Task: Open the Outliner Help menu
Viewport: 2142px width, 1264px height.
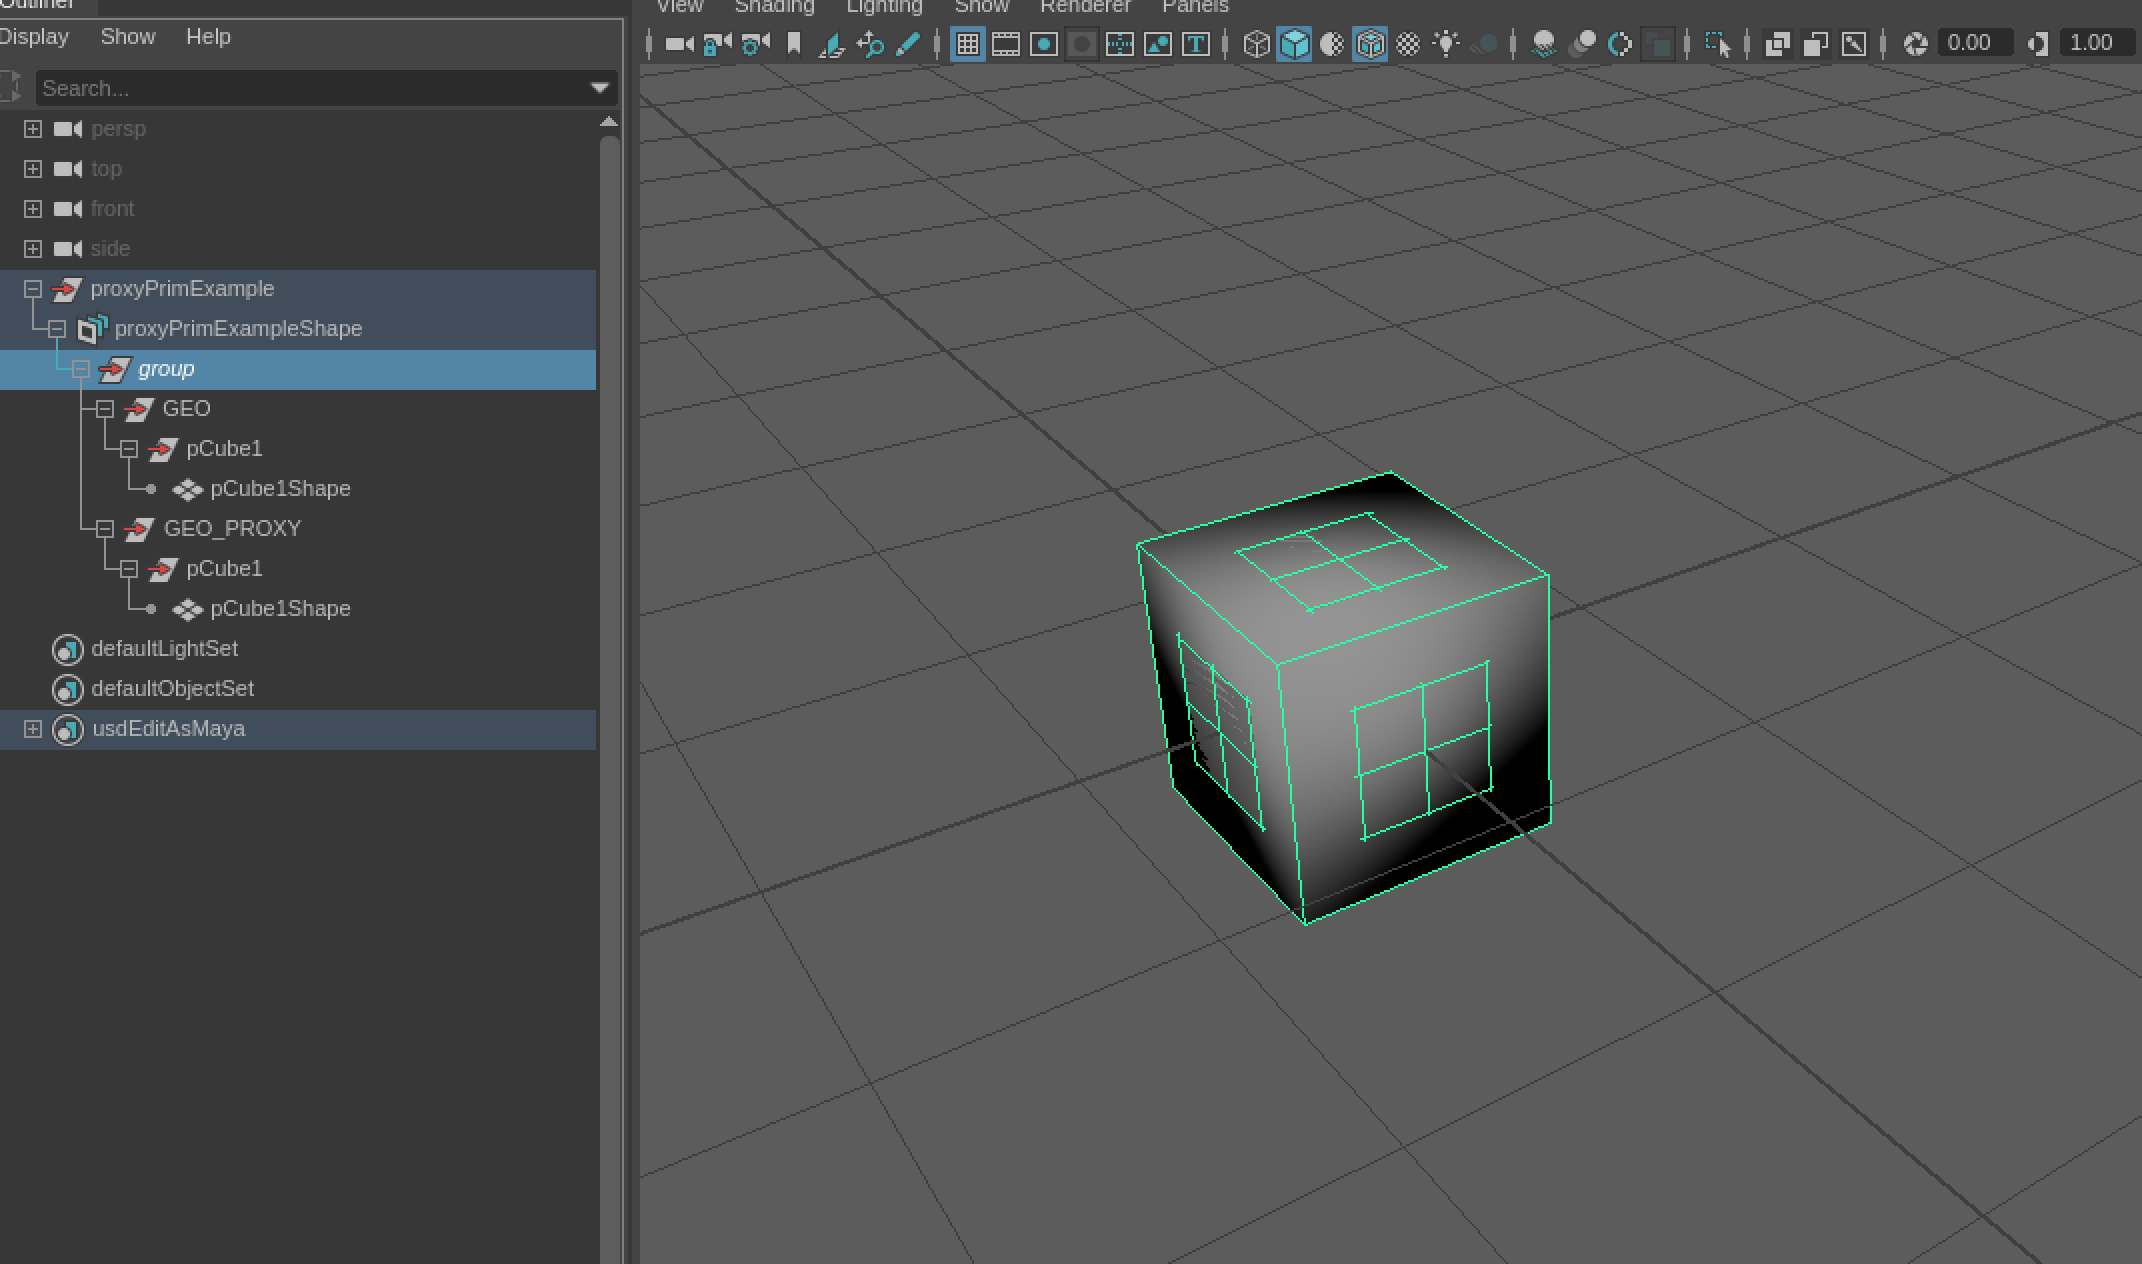Action: pos(208,37)
